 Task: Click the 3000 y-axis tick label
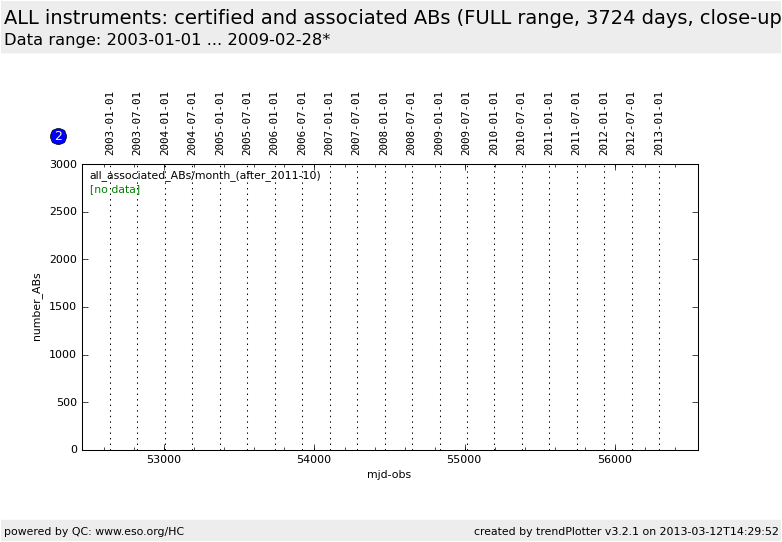pos(64,164)
